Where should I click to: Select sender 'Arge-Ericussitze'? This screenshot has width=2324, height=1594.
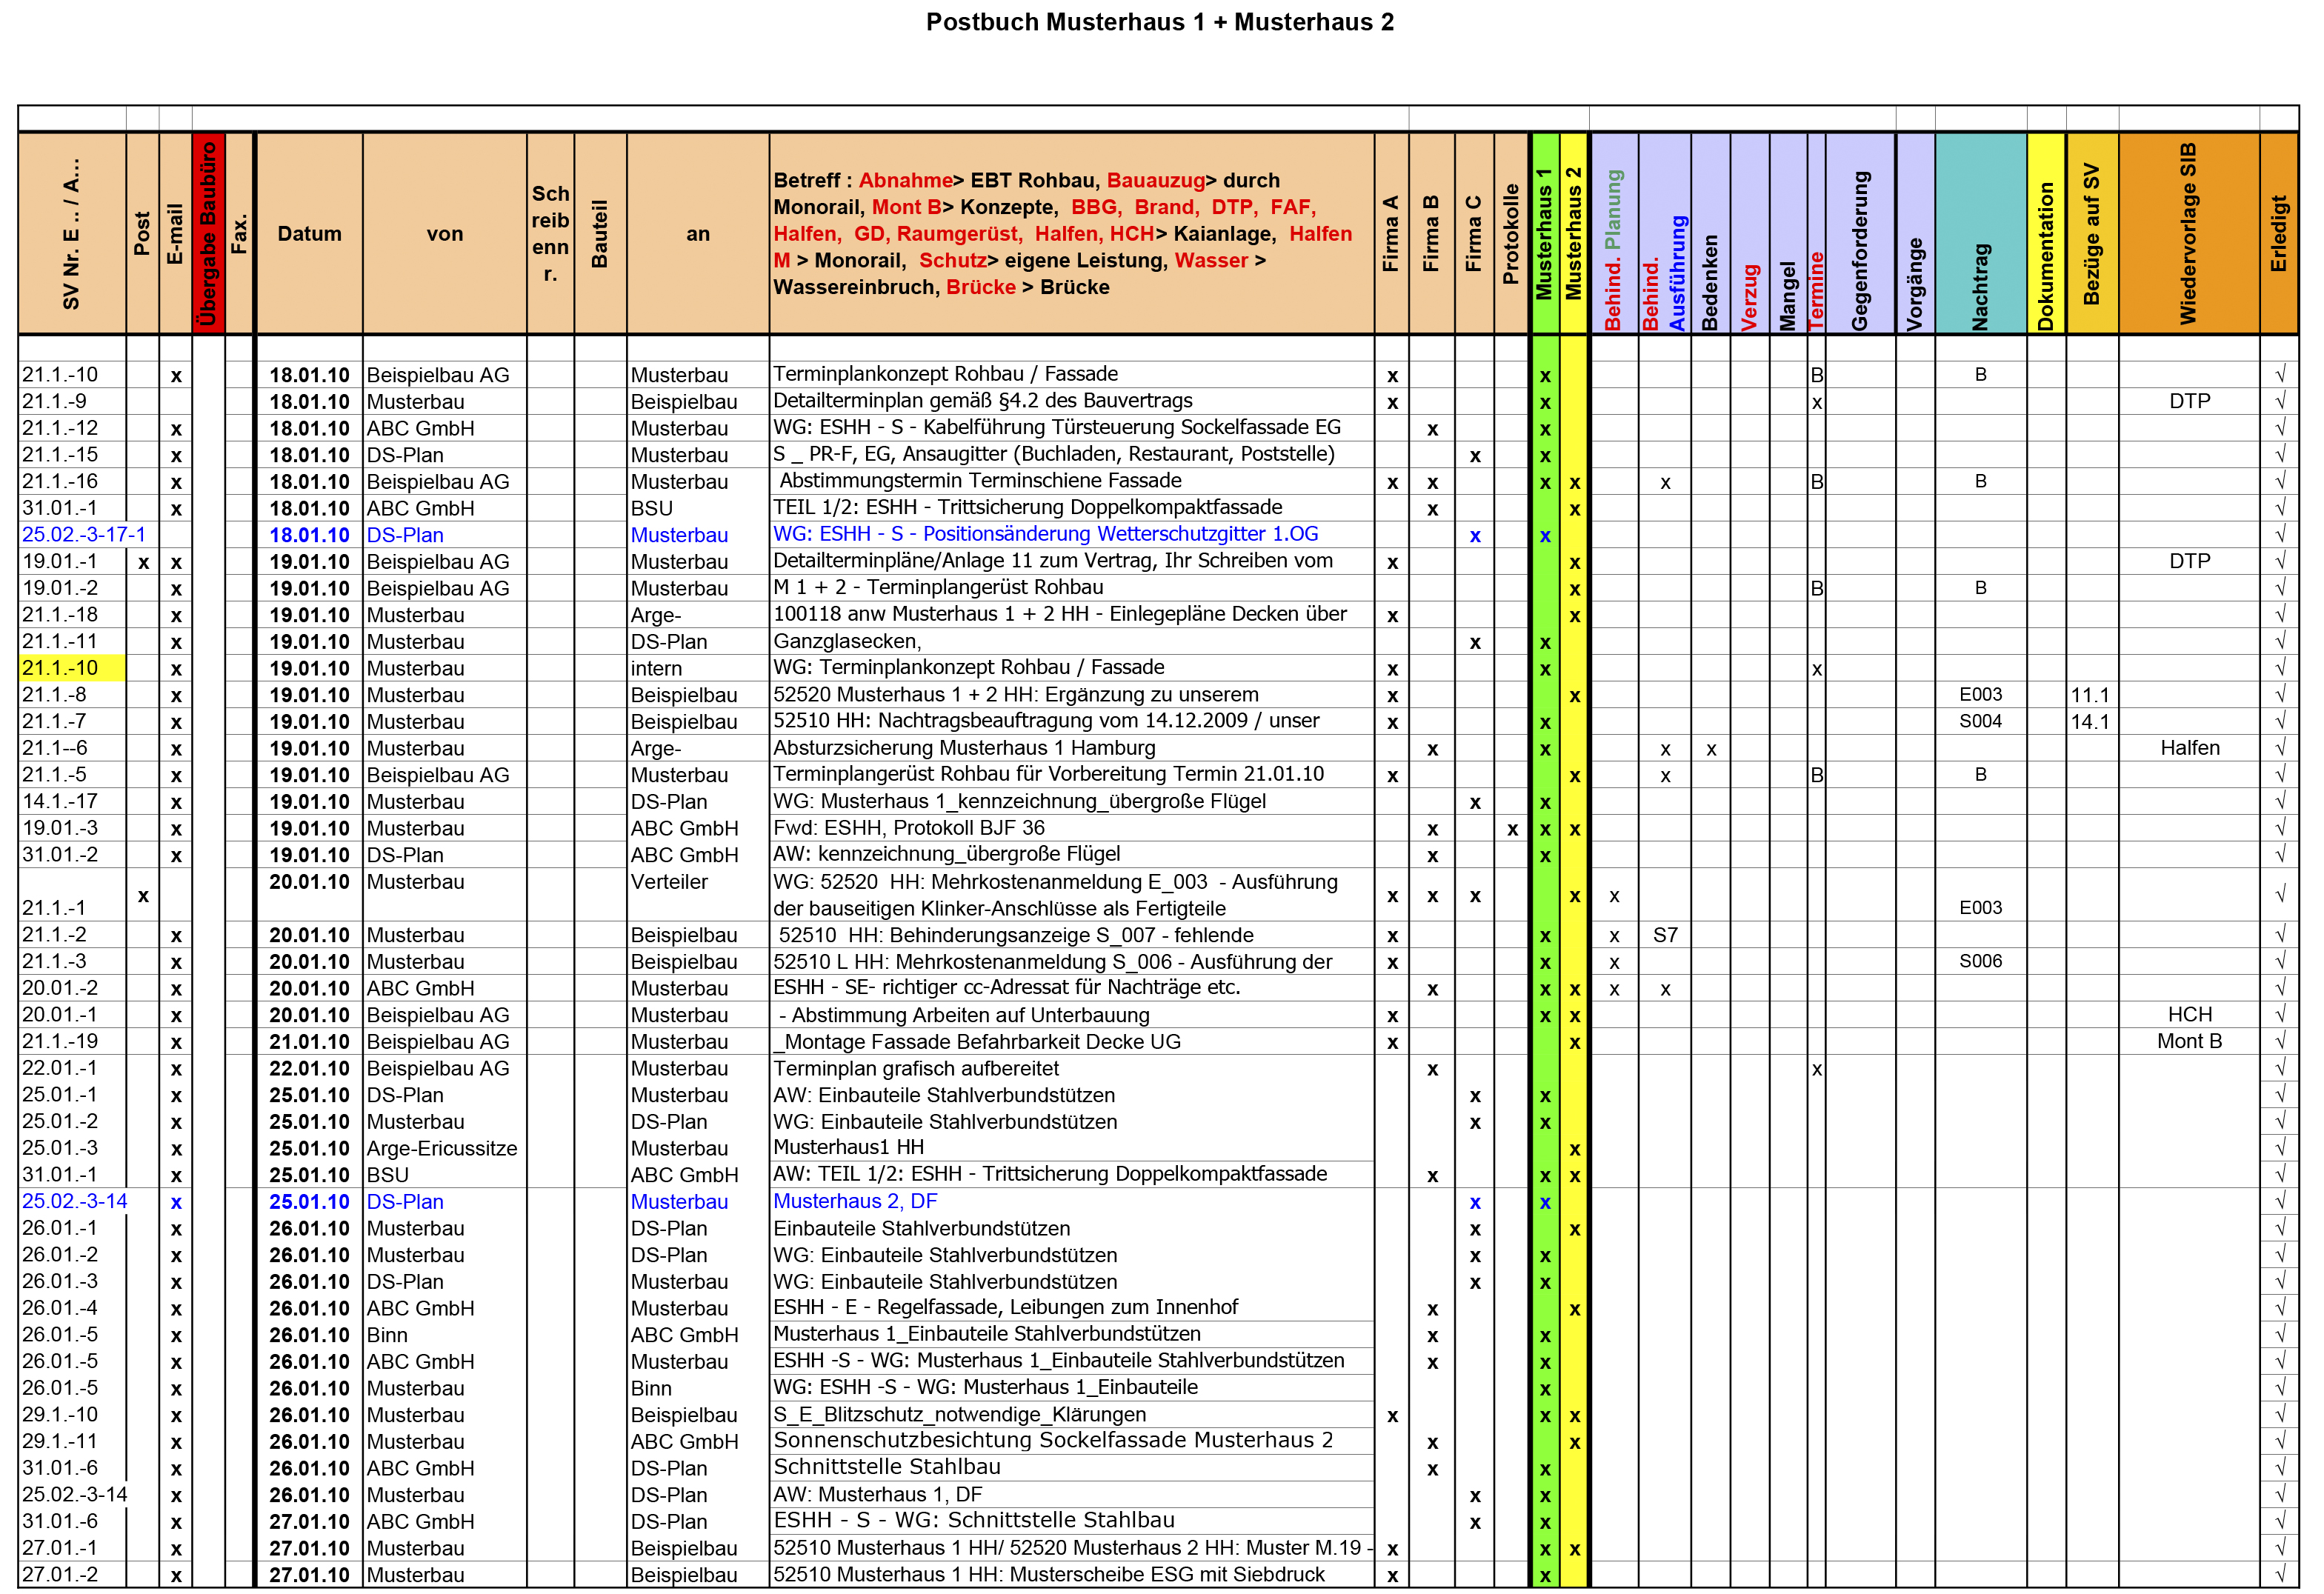442,1148
